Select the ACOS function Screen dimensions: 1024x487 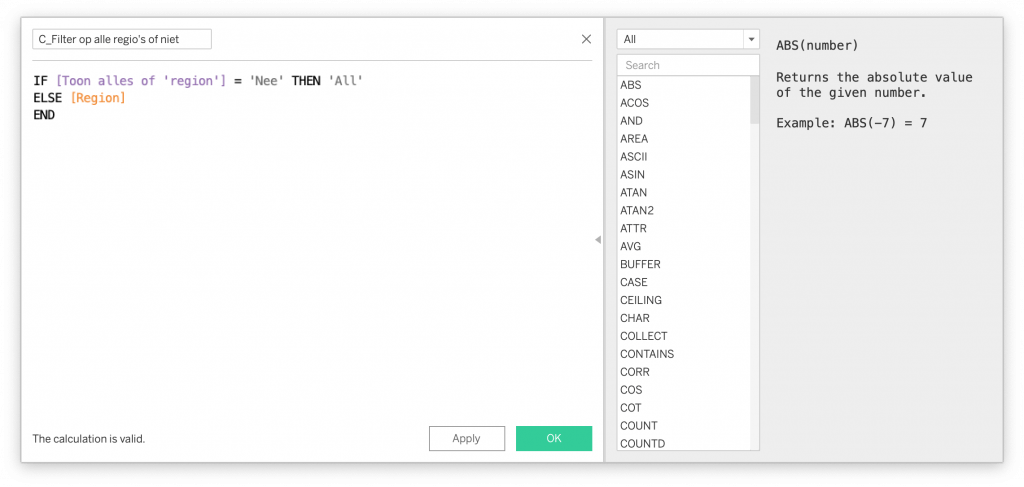tap(634, 103)
